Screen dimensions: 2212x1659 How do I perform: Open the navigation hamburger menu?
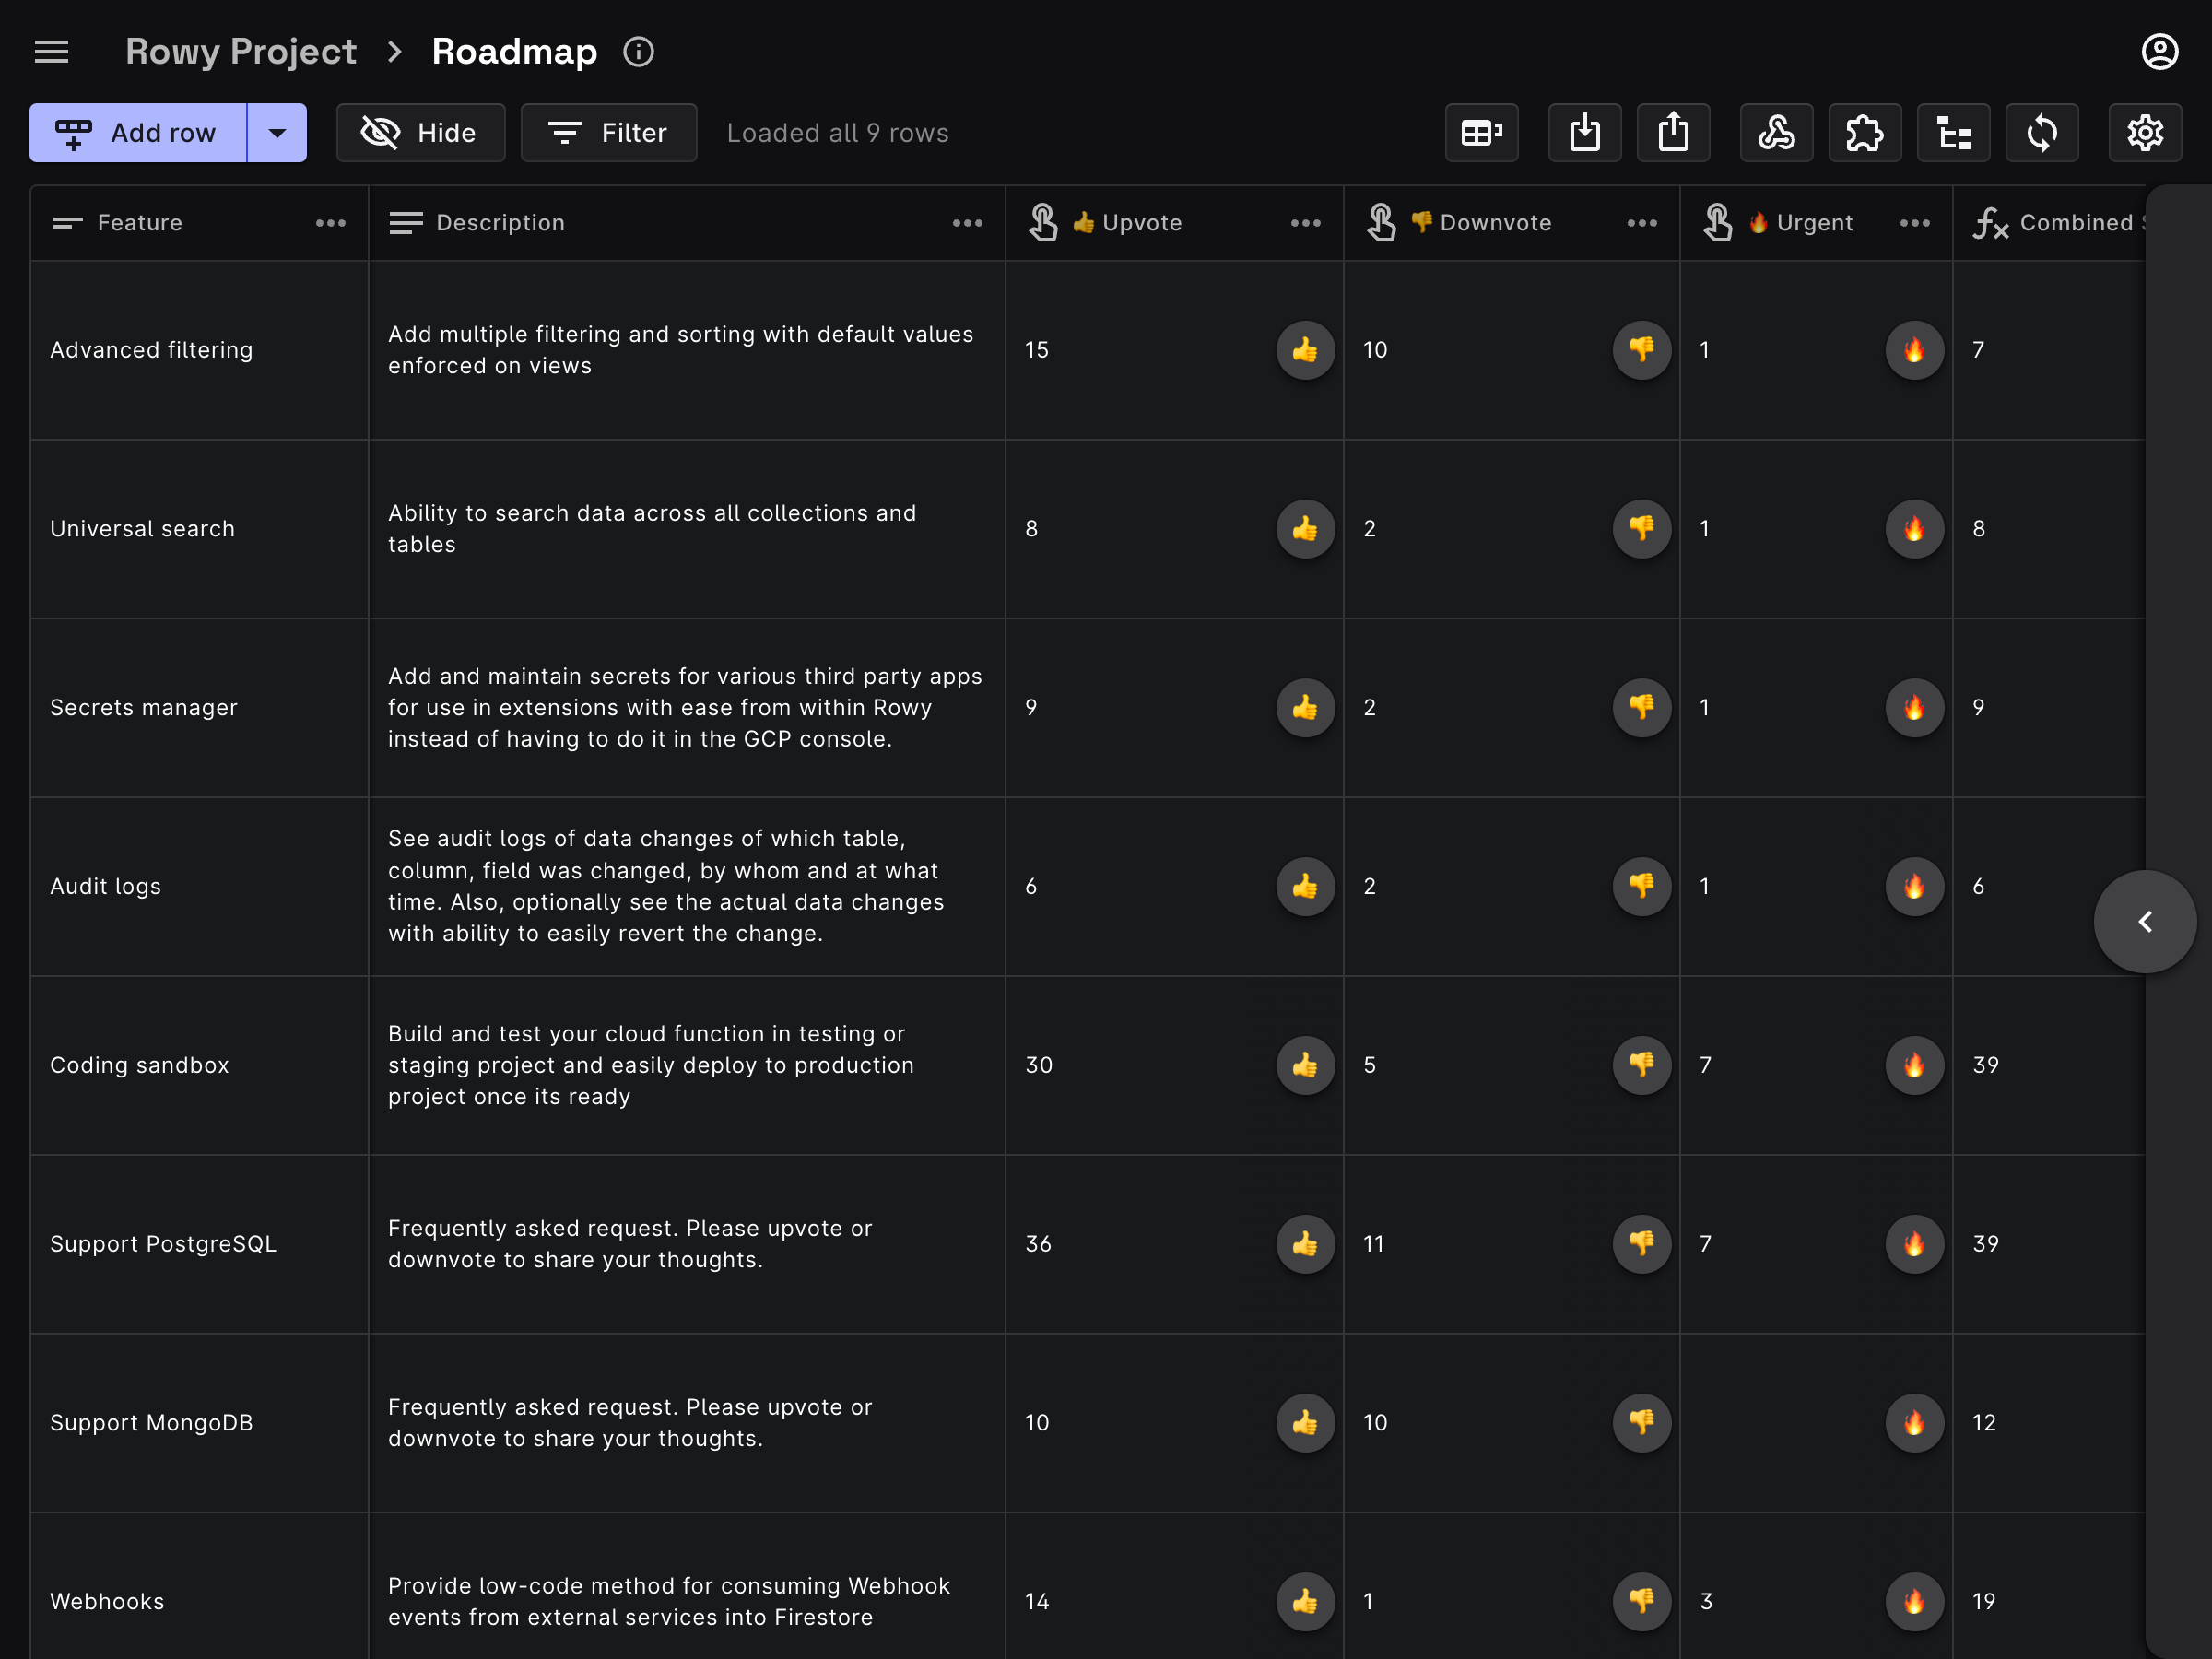[51, 51]
